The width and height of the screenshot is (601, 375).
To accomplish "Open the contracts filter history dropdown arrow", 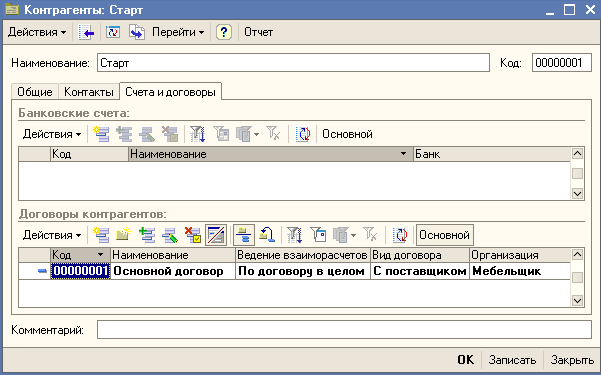I will pyautogui.click(x=353, y=235).
